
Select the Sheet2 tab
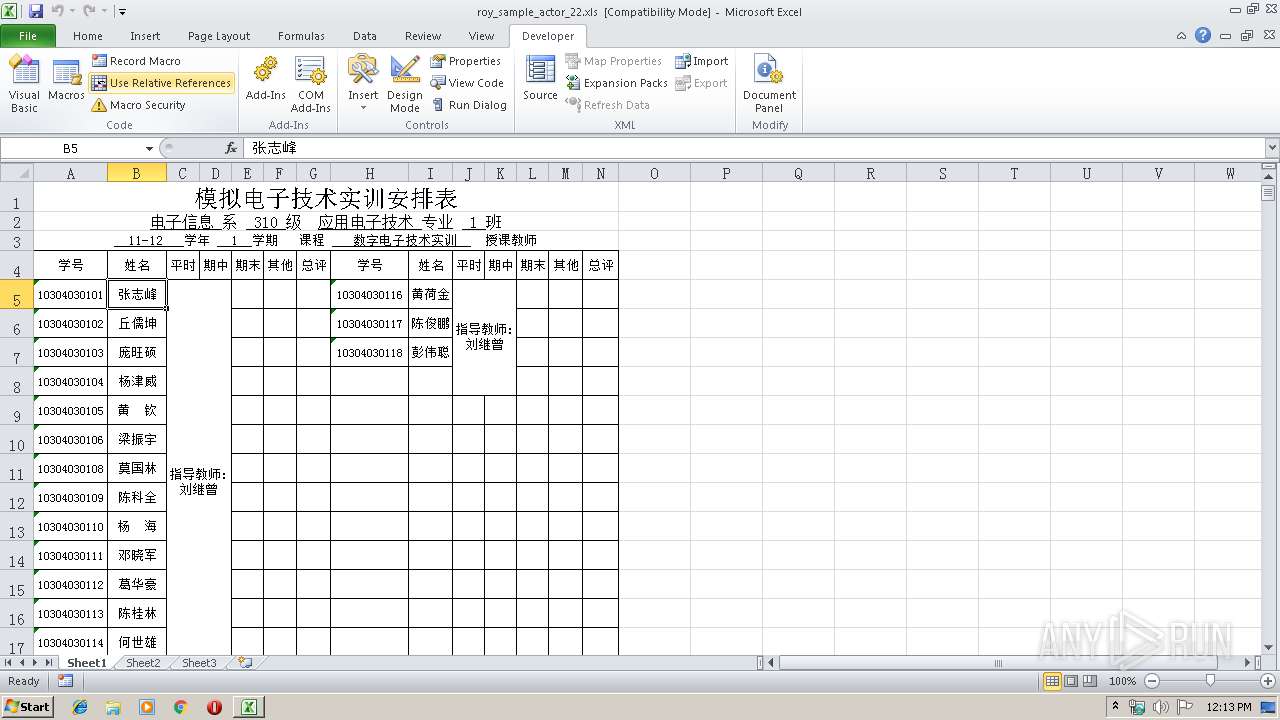point(142,663)
